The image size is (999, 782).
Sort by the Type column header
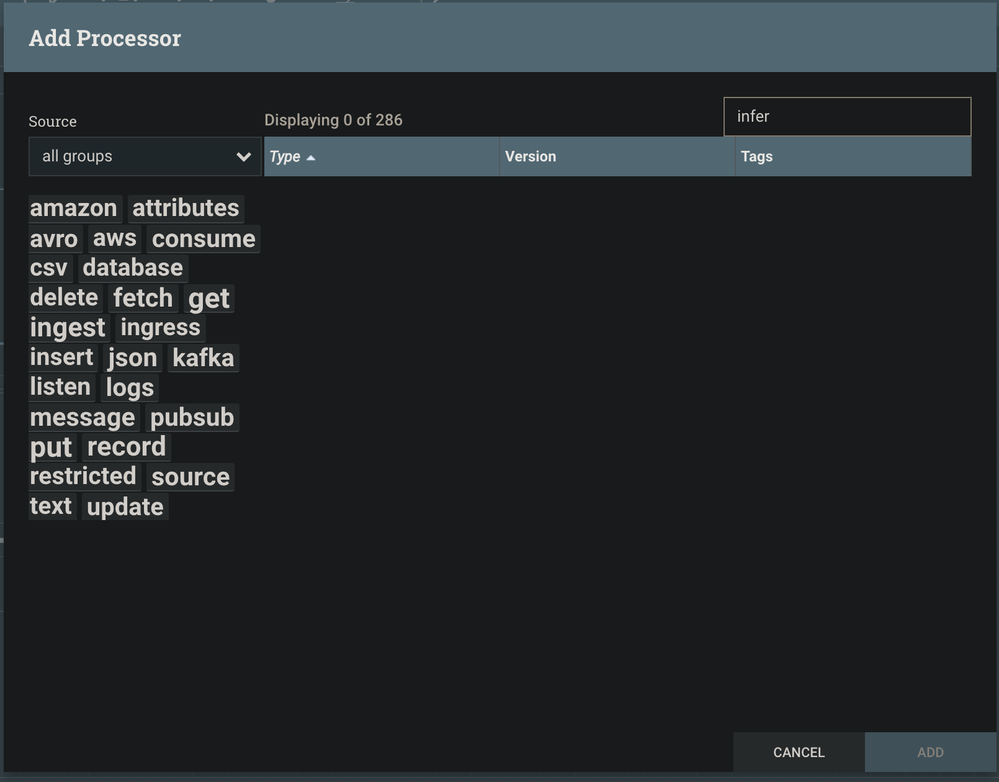point(285,157)
